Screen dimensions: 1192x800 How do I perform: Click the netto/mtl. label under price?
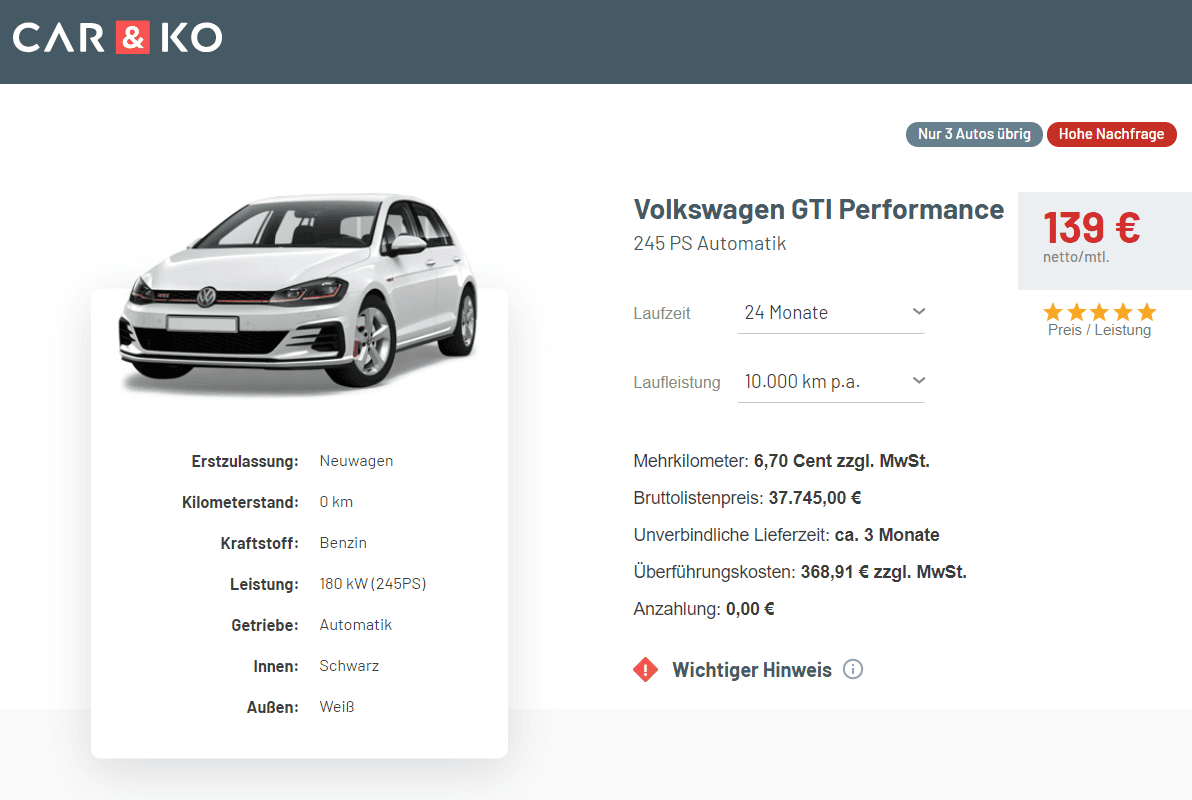(1076, 257)
